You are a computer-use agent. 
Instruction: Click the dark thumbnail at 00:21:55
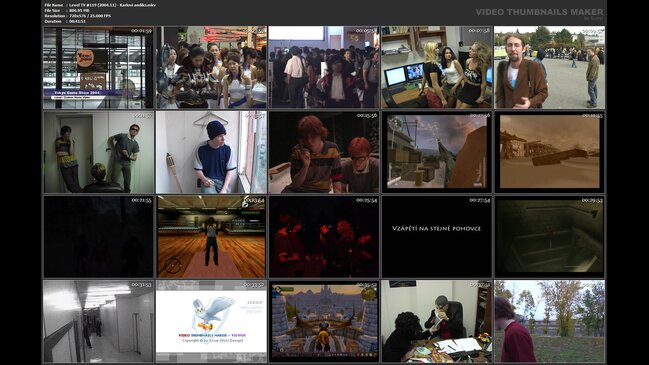(x=98, y=237)
